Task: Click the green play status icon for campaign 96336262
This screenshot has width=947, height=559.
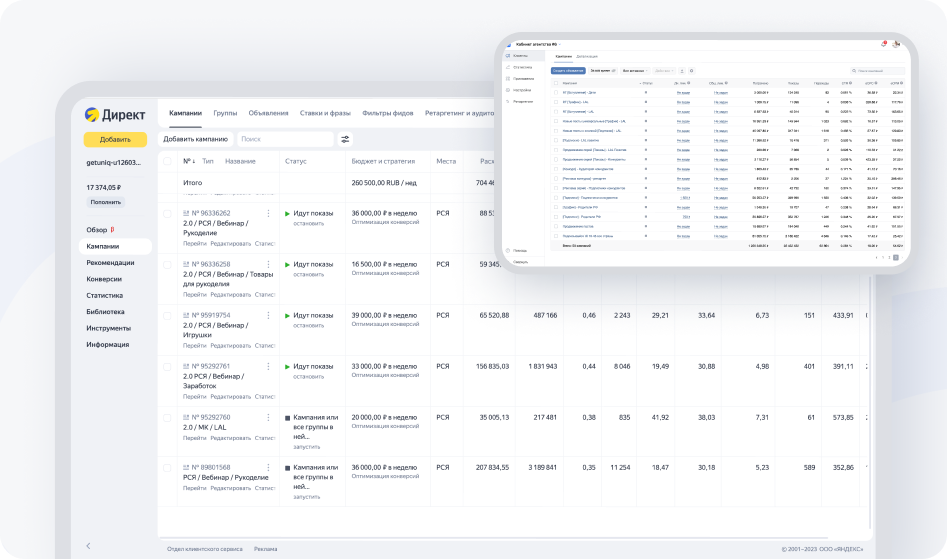Action: (287, 214)
